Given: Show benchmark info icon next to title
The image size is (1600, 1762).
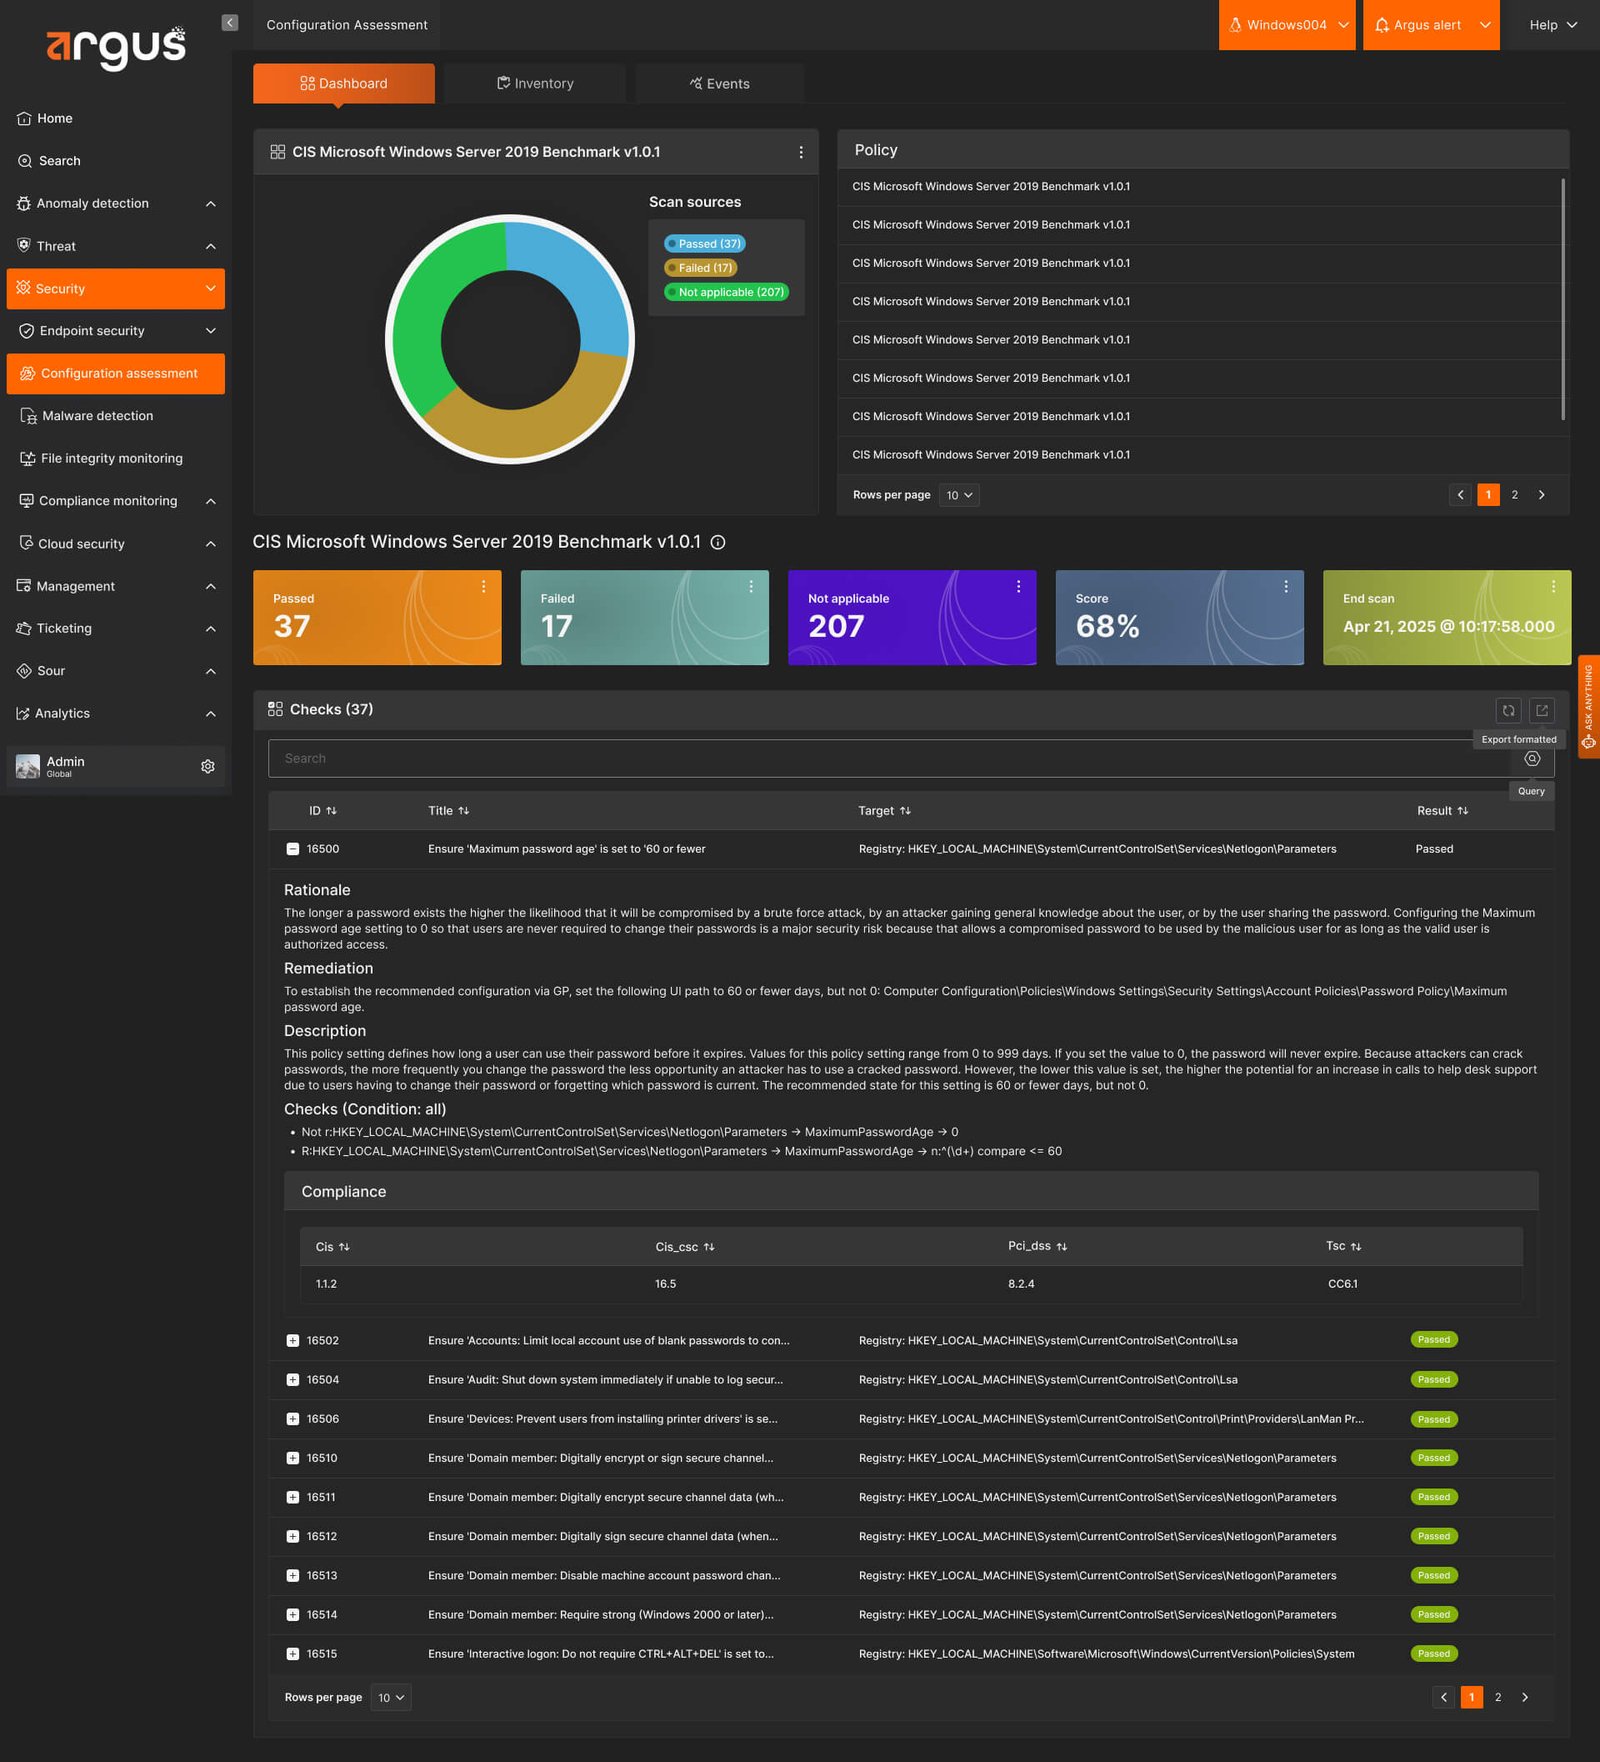Looking at the screenshot, I should point(718,542).
